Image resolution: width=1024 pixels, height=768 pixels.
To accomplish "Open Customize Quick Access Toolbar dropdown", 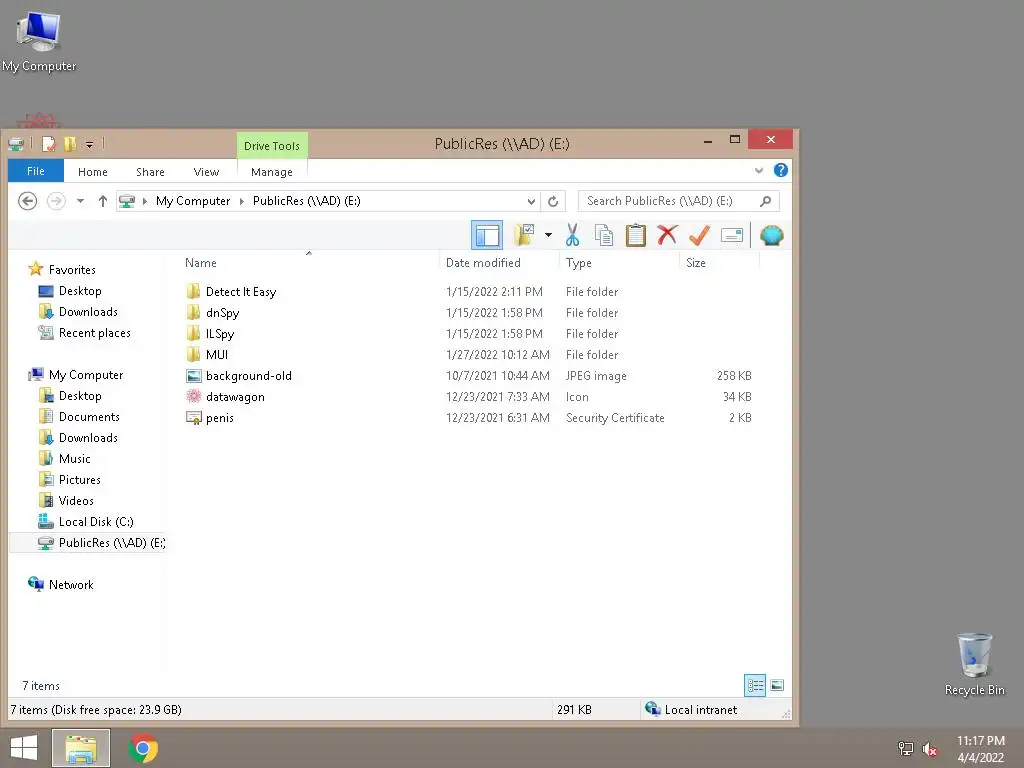I will [89, 144].
